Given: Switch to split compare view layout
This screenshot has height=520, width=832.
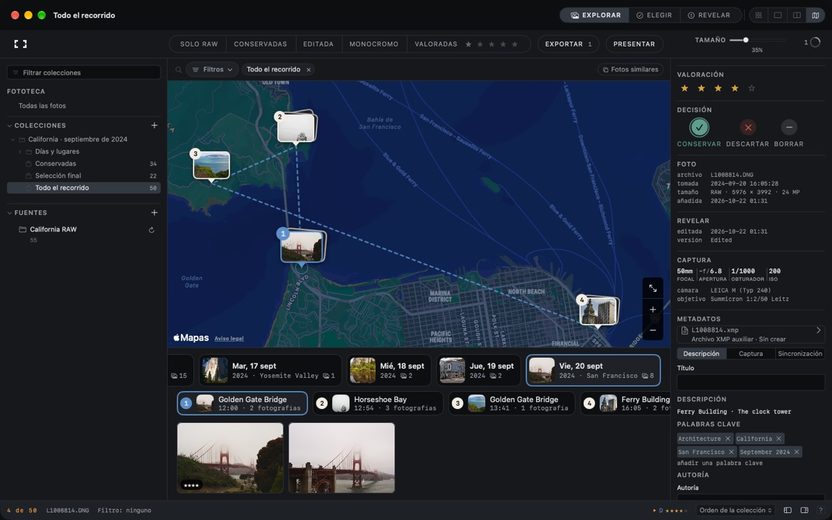Looking at the screenshot, I should coord(797,15).
